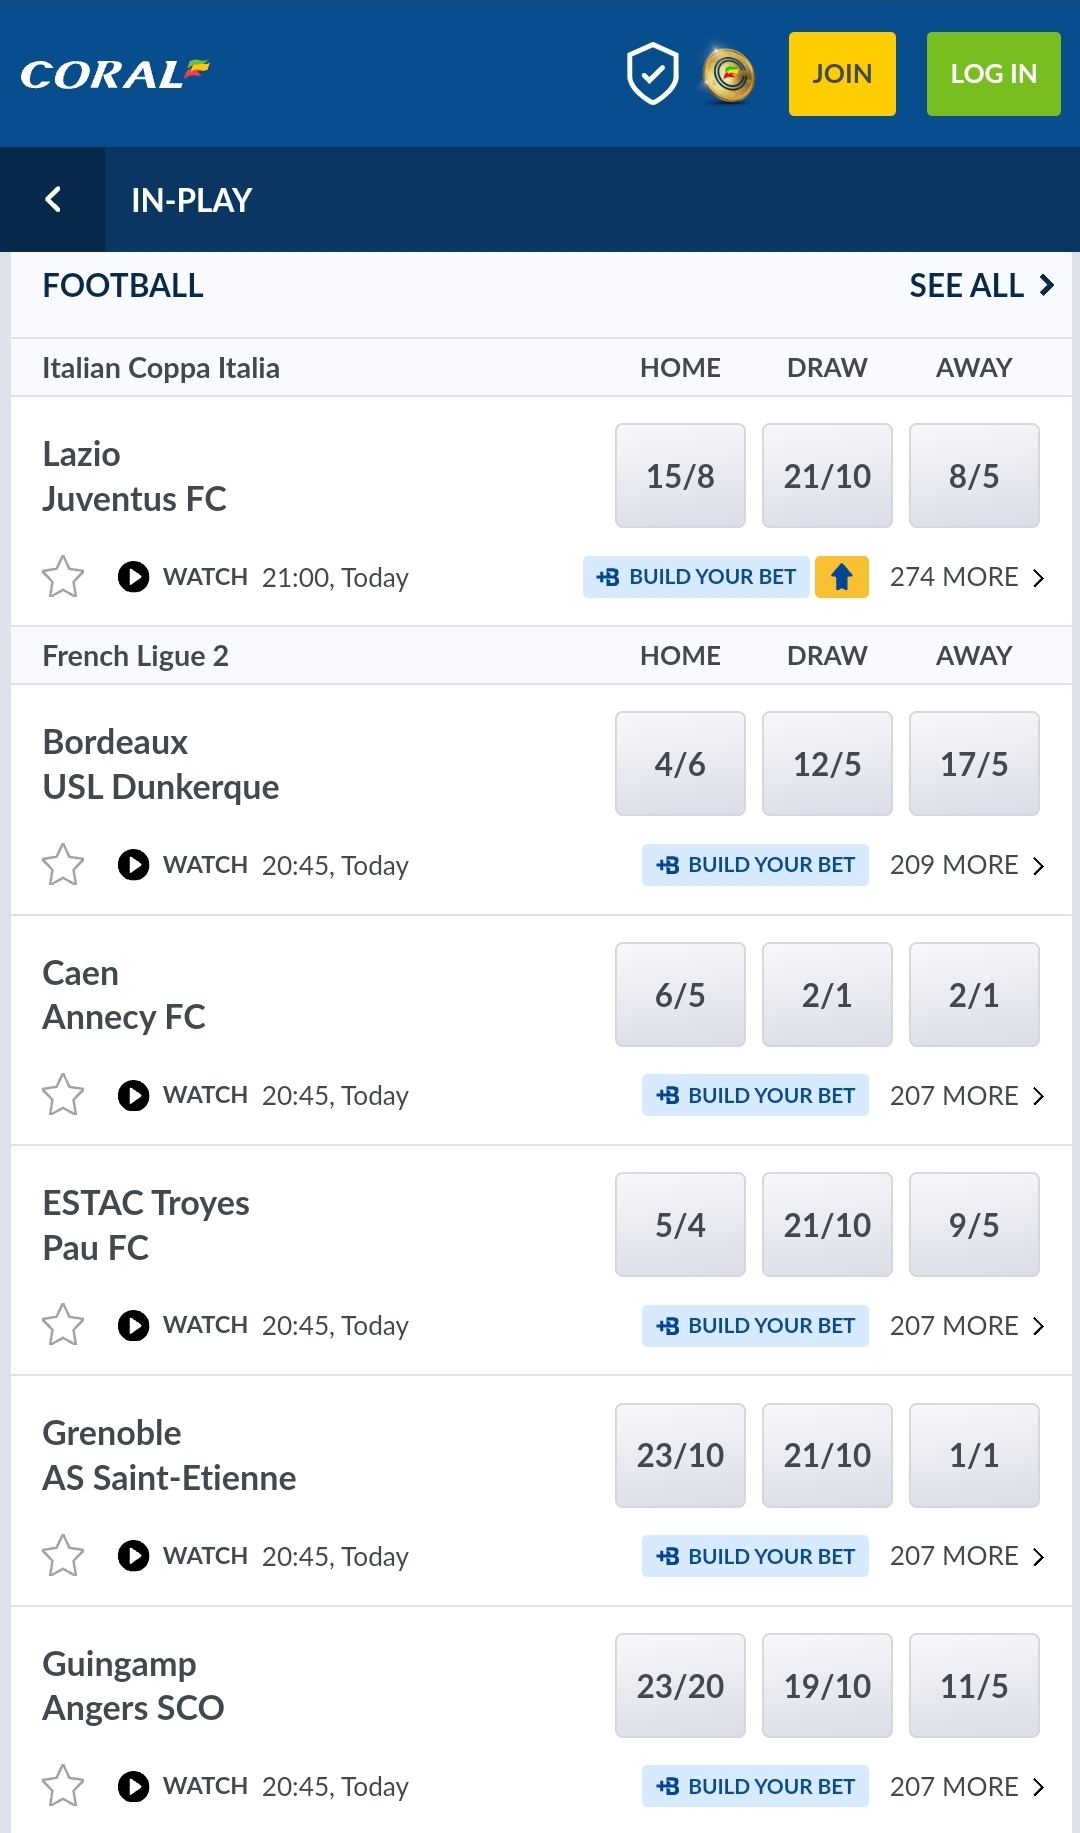Play the Watch stream for Lazio vs Juventus
The height and width of the screenshot is (1833, 1080).
tap(133, 577)
